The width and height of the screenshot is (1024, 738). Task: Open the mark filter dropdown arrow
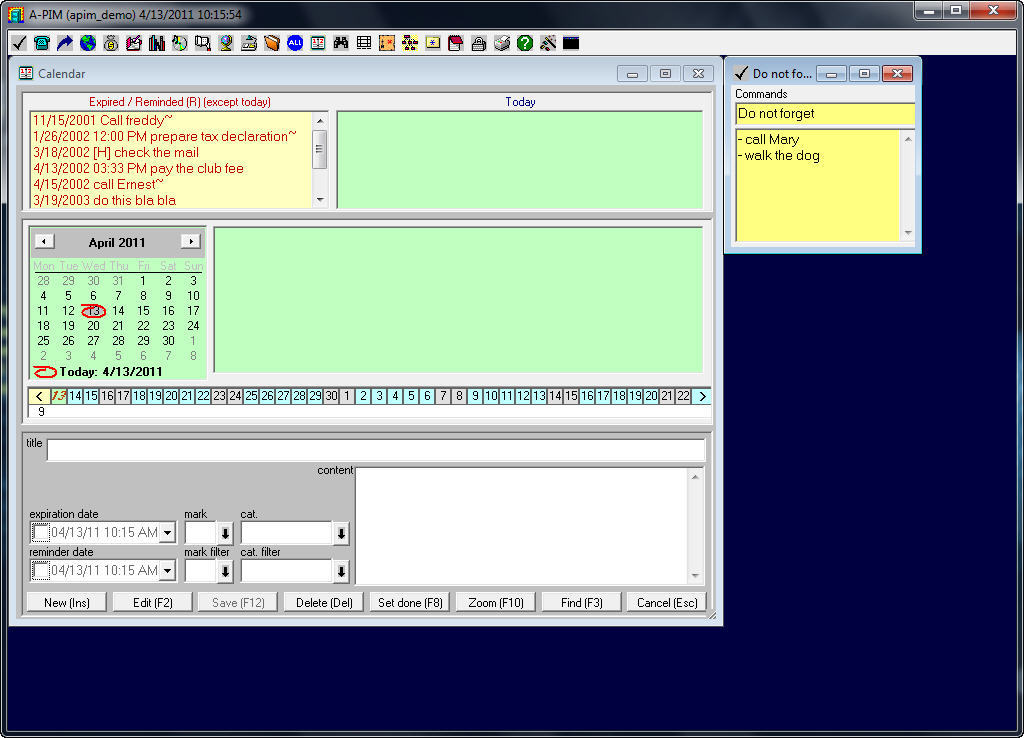(226, 570)
